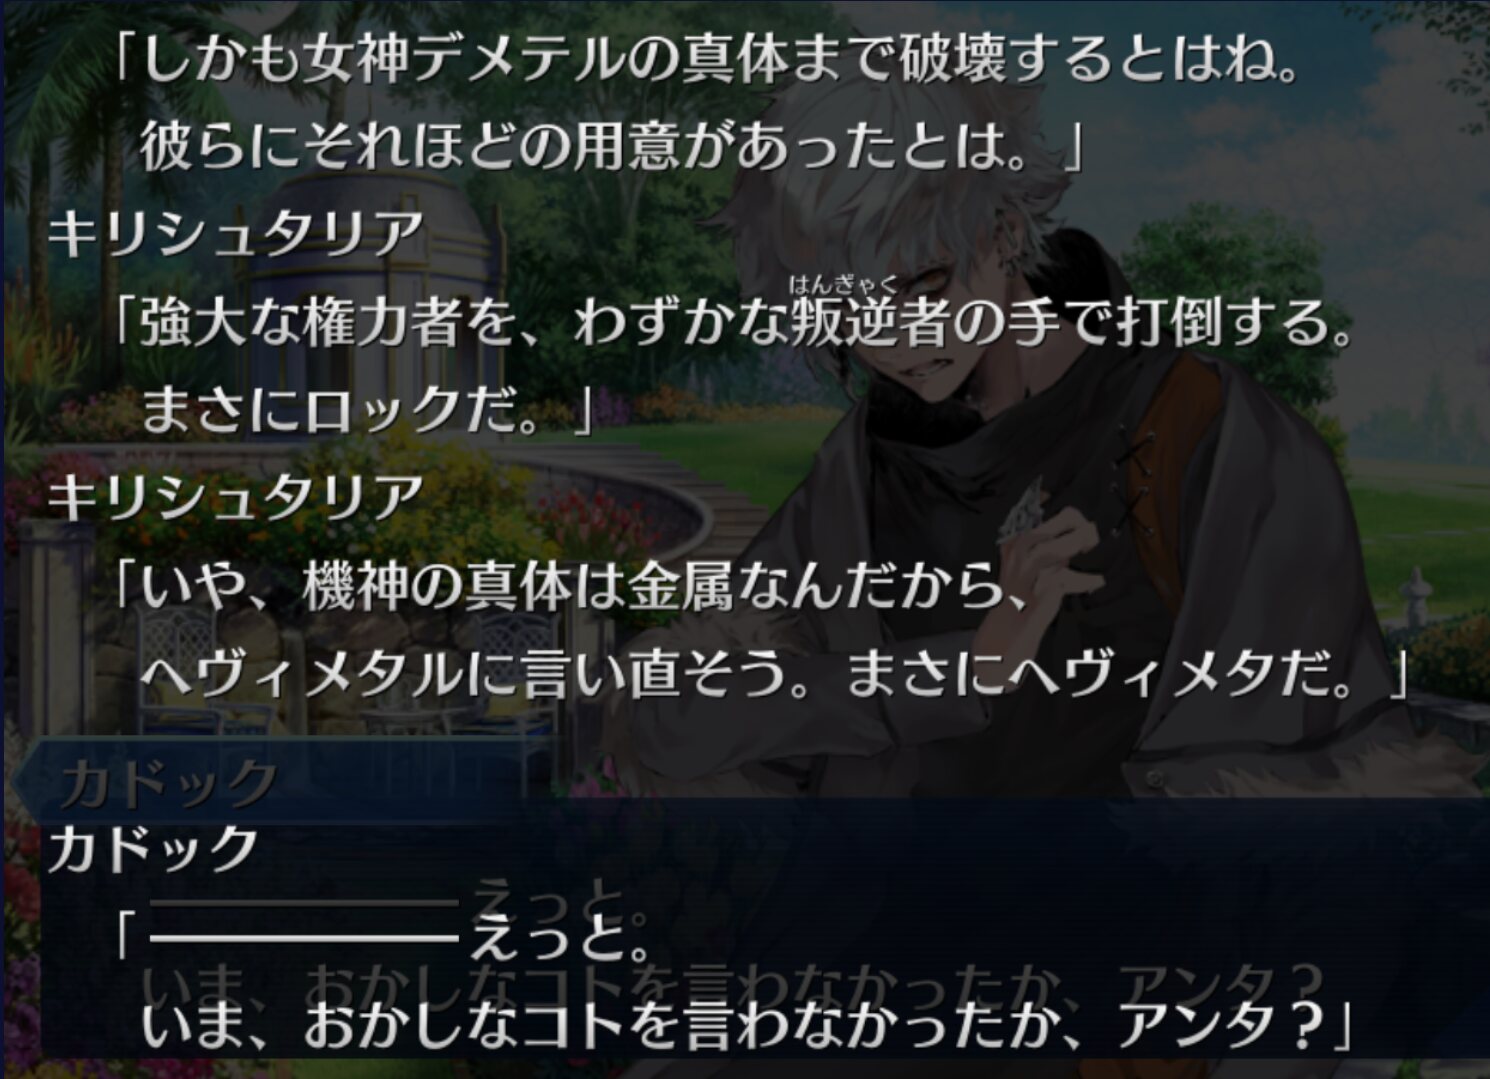The height and width of the screenshot is (1079, 1490).
Task: Click the second キリシュタリア speaker label
Action: pyautogui.click(x=235, y=497)
